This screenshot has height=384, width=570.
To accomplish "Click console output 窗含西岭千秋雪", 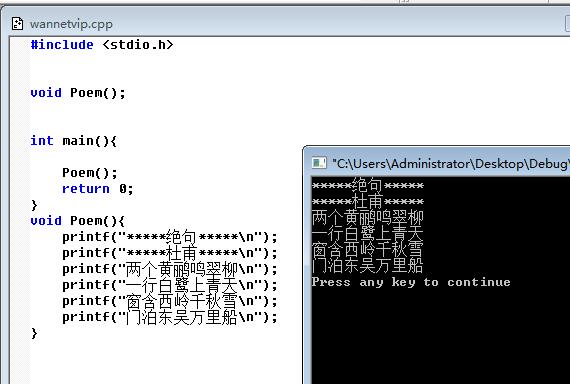I will coord(368,249).
